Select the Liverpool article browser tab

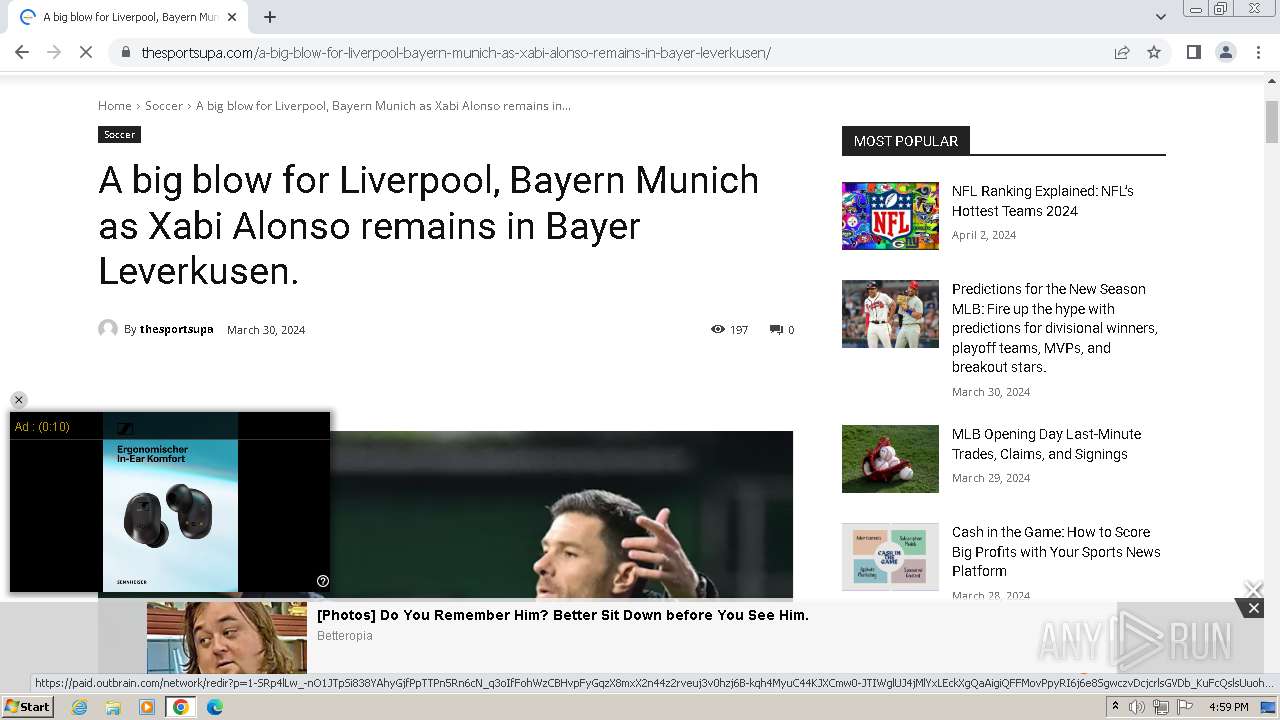128,17
